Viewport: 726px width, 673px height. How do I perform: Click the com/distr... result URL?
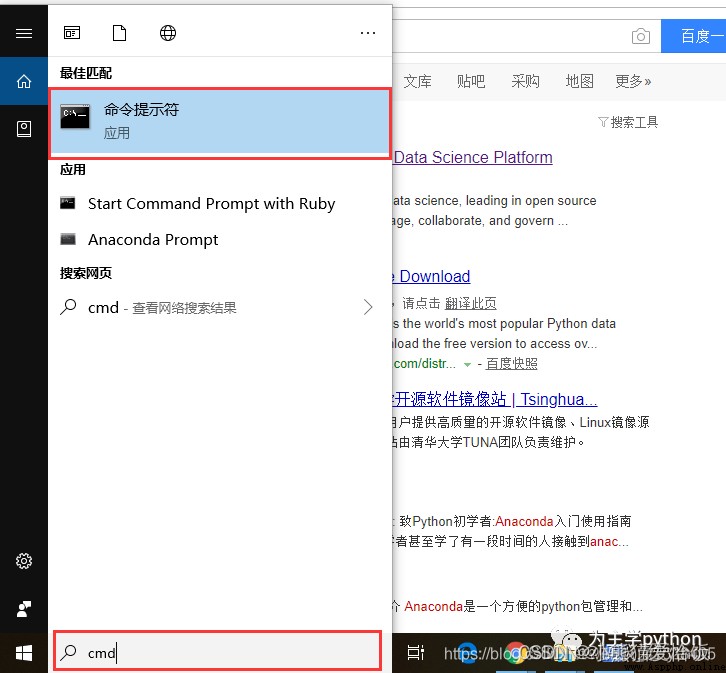[425, 364]
